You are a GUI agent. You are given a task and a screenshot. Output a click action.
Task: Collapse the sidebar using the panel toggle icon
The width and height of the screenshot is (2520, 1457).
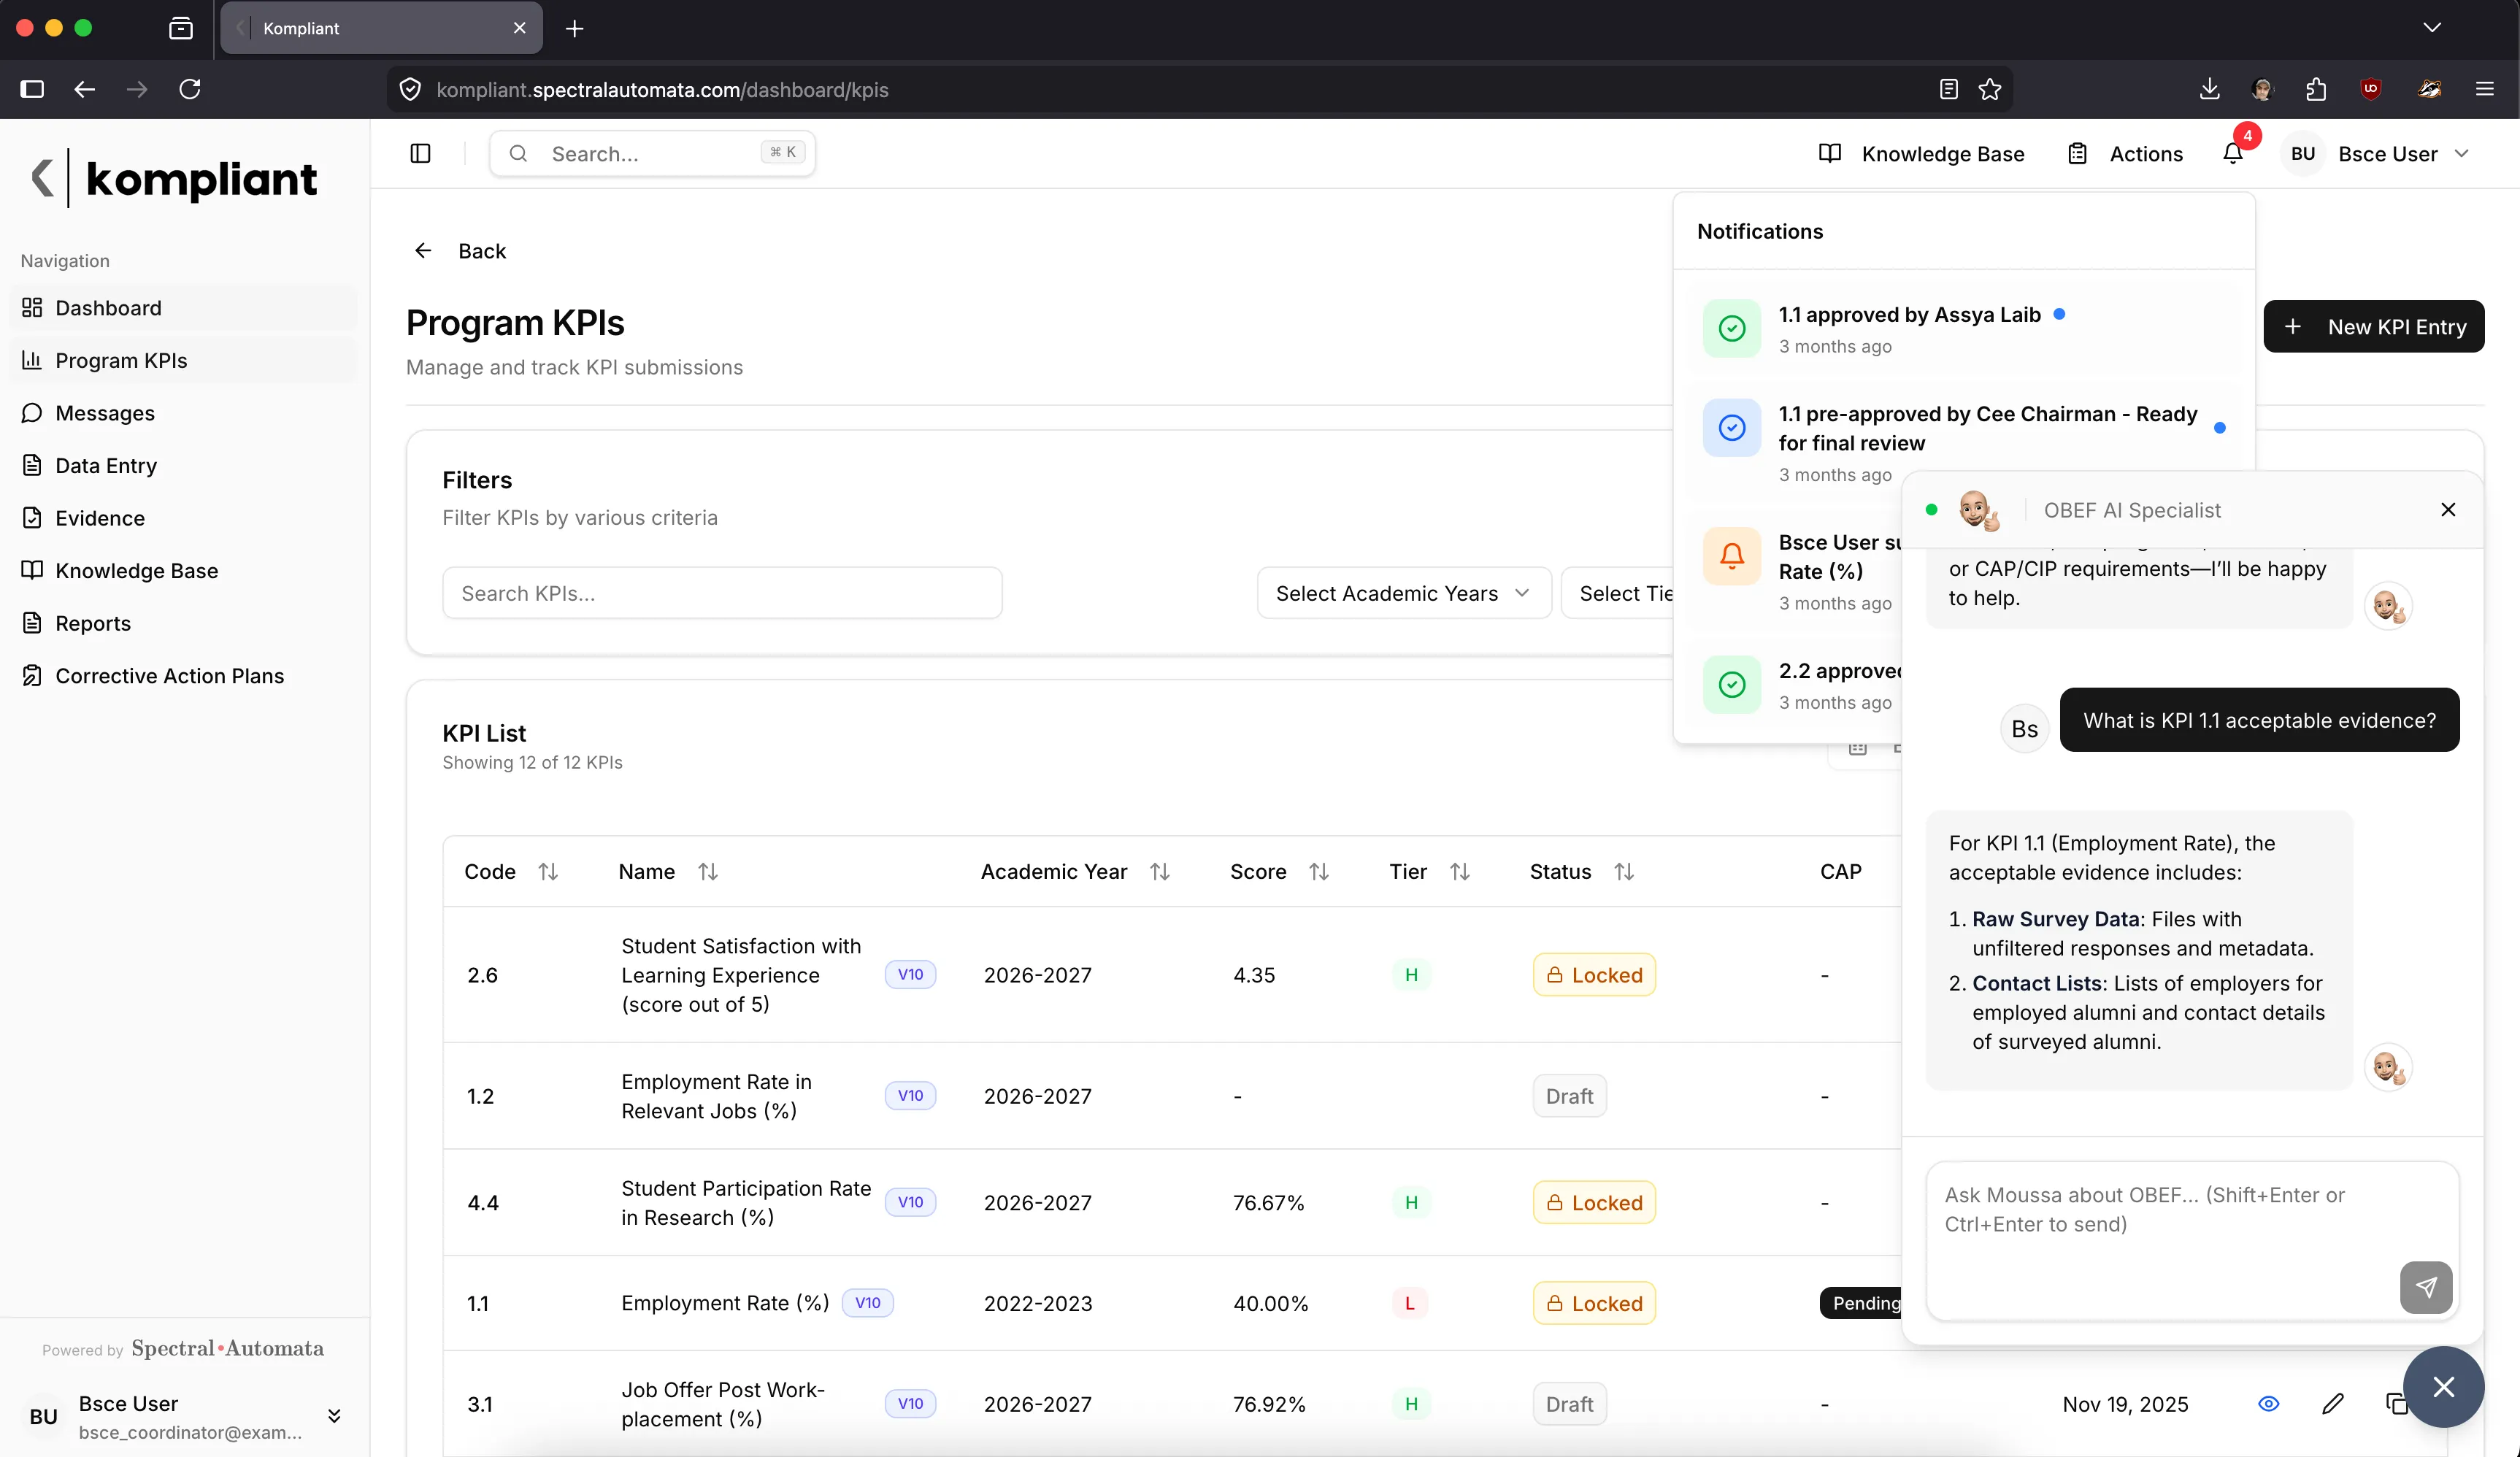click(x=420, y=153)
